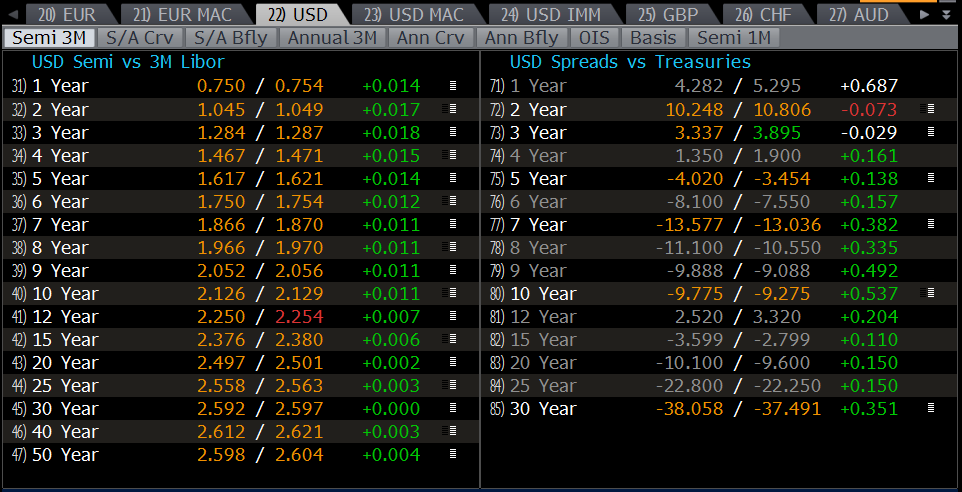
Task: Click the activity icon in the 50 Year Libor row
Action: click(x=453, y=454)
